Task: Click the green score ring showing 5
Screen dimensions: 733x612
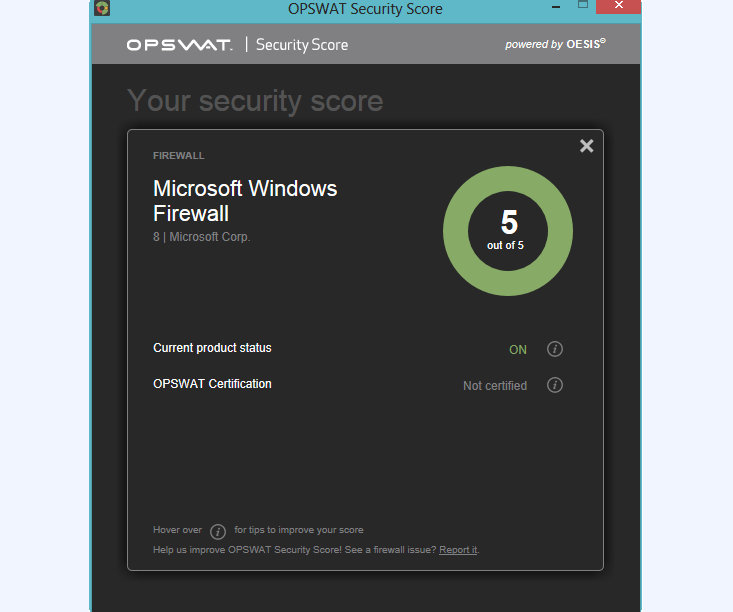Action: [508, 231]
